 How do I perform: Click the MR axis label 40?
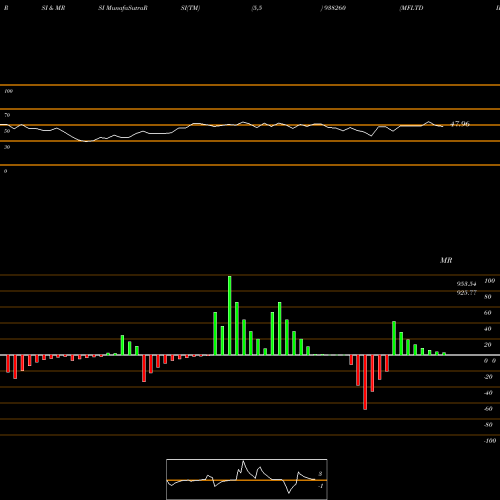[488, 329]
